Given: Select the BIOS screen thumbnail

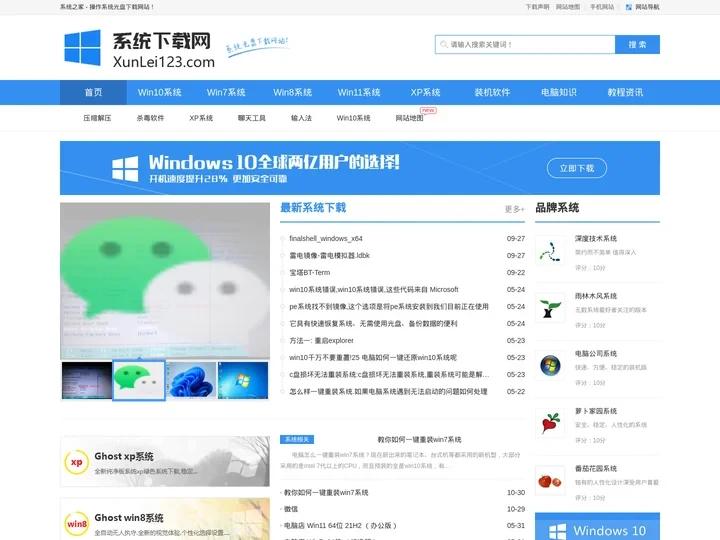Looking at the screenshot, I should (x=87, y=380).
